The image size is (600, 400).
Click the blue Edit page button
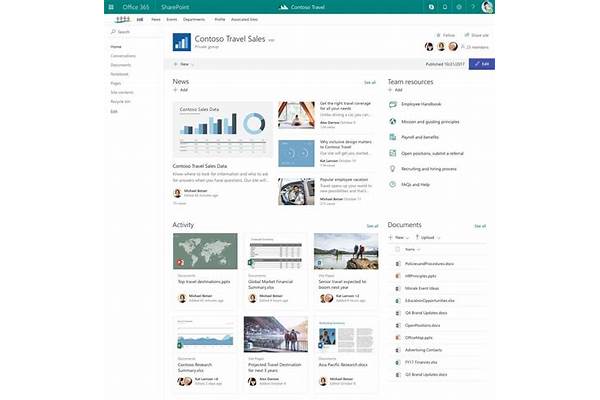pos(482,64)
